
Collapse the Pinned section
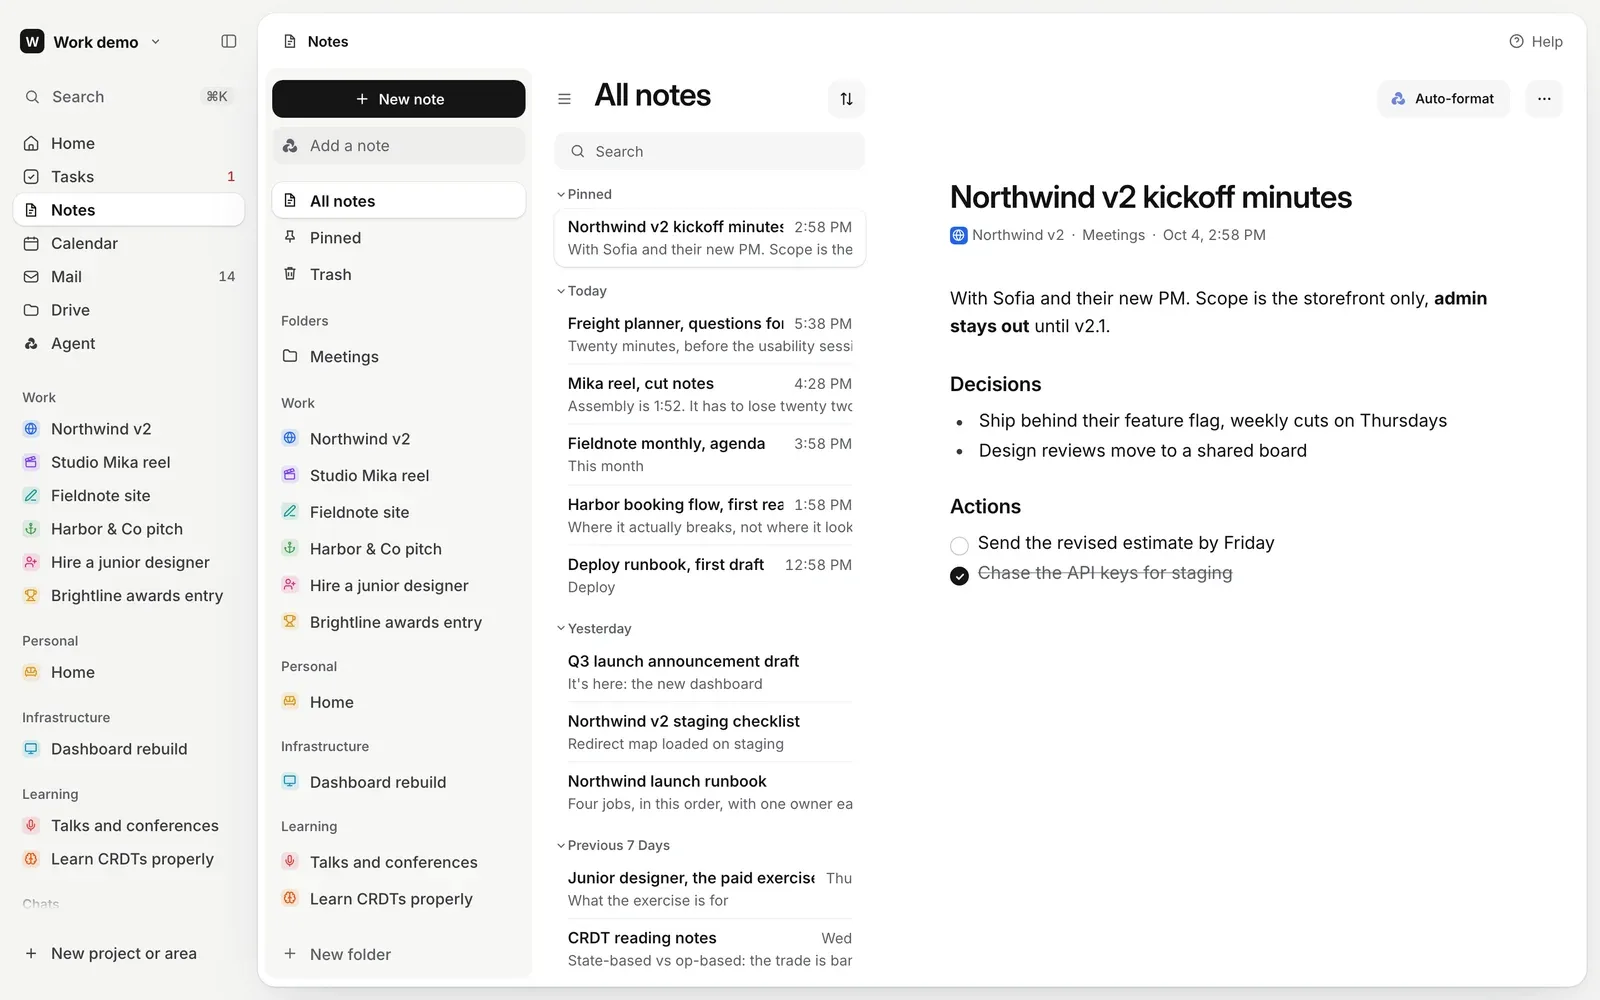pyautogui.click(x=561, y=194)
